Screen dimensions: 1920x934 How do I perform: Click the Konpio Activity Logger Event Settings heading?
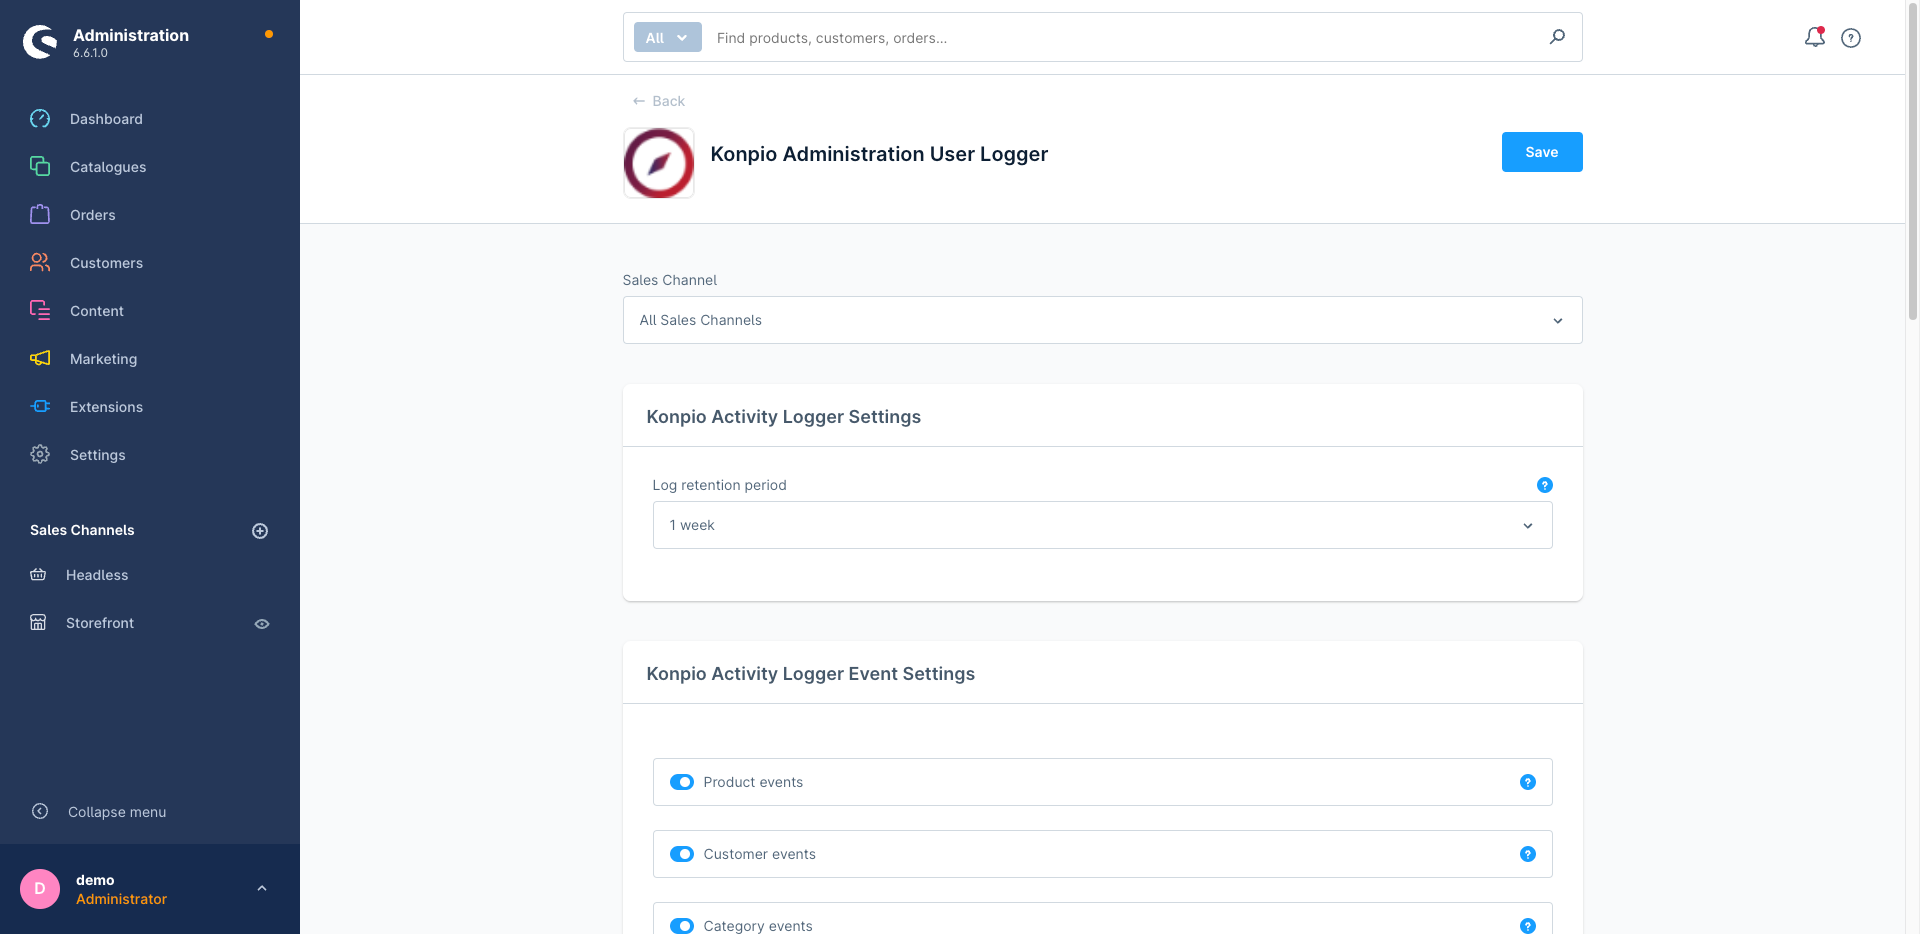click(x=811, y=674)
